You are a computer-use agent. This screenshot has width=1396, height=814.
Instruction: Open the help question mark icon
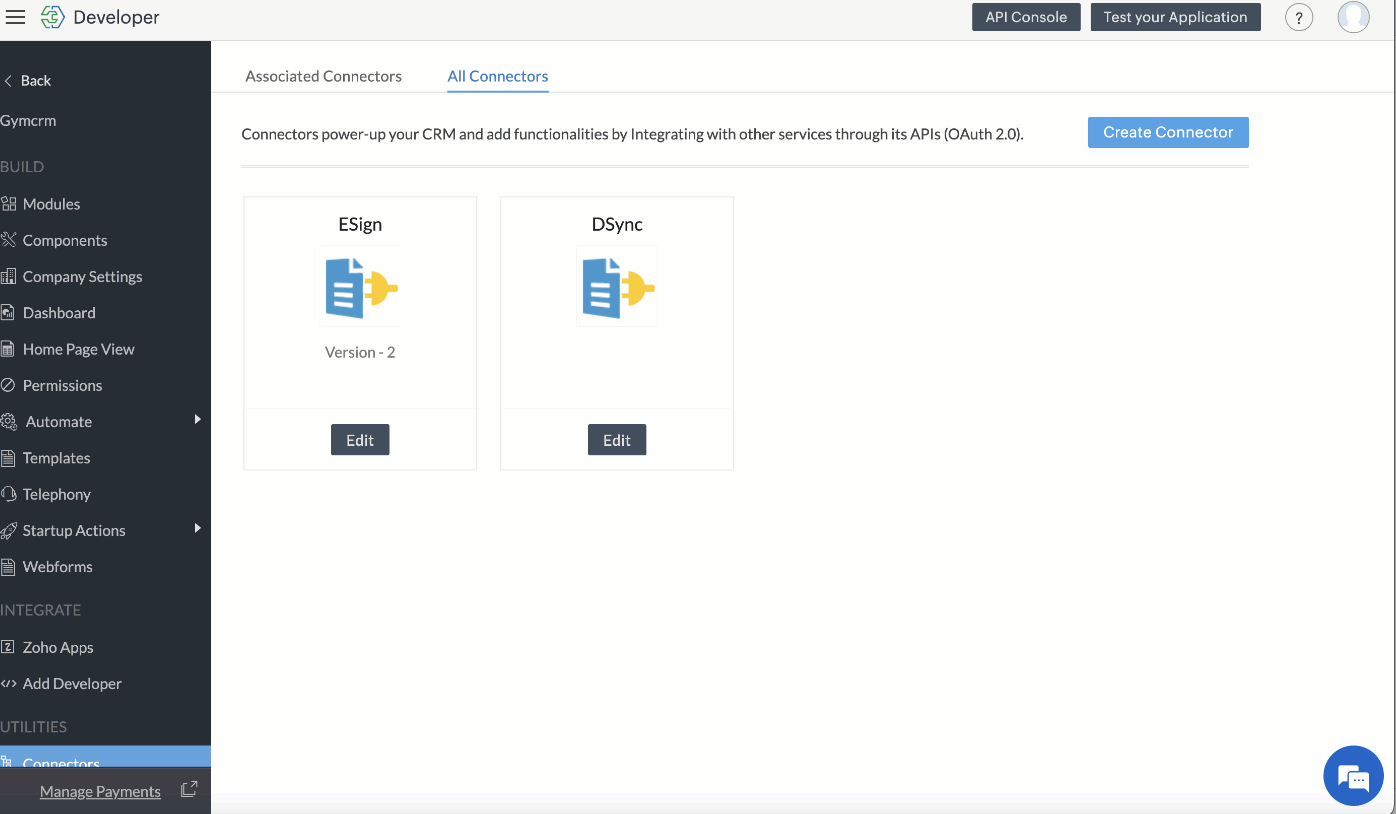point(1299,17)
